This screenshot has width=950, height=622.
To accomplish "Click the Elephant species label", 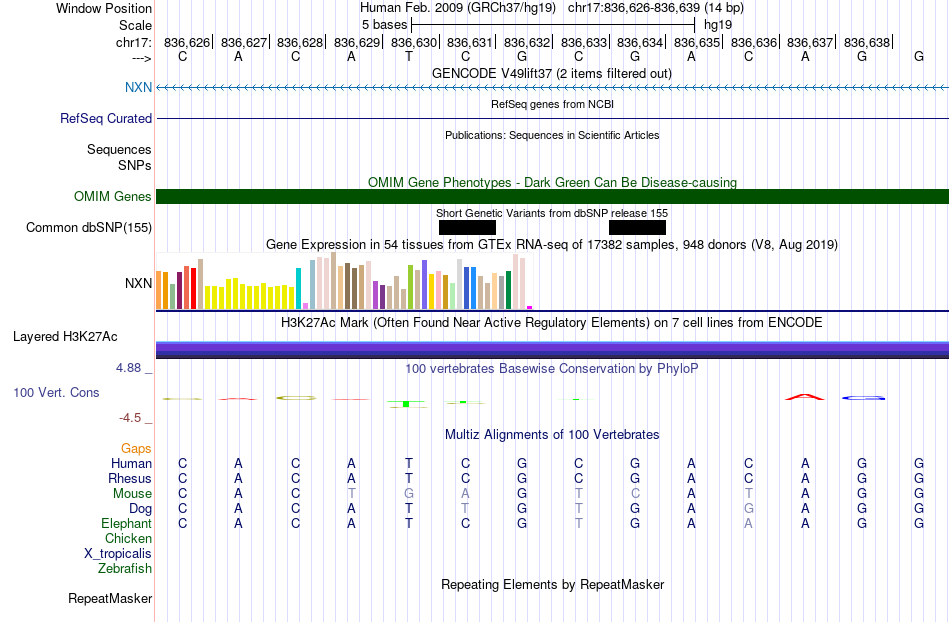I will [x=127, y=524].
